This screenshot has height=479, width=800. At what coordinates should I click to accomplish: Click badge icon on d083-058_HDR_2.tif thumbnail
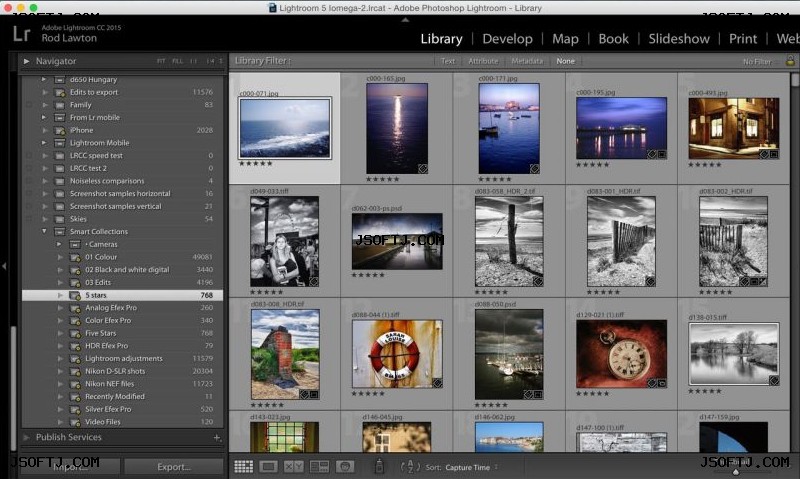[537, 282]
